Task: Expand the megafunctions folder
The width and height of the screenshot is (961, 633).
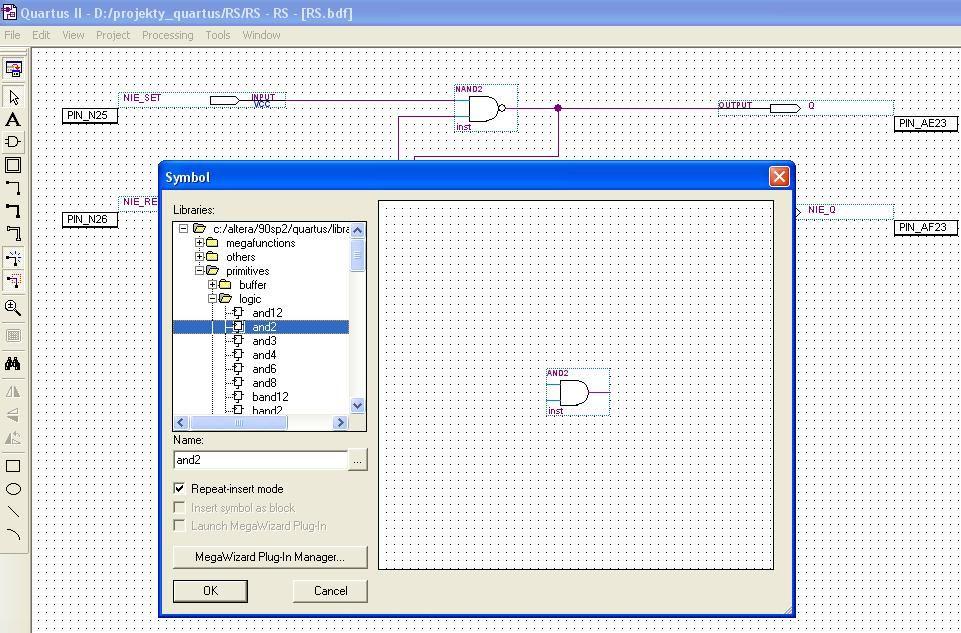Action: (x=199, y=243)
